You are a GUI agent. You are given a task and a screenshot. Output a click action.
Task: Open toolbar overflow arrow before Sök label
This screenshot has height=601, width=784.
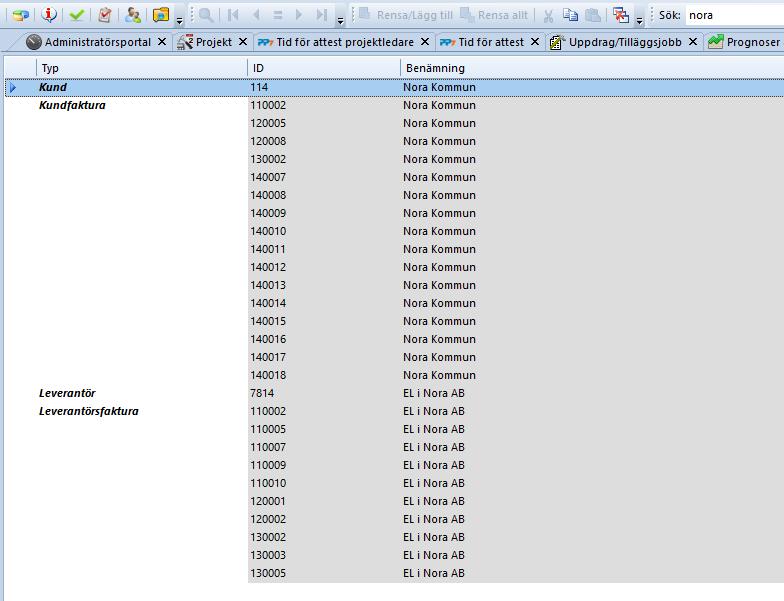[x=640, y=20]
